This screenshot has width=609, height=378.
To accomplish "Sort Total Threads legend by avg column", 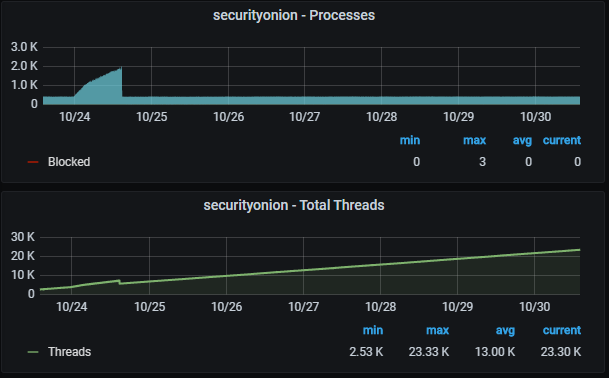I will pos(505,330).
